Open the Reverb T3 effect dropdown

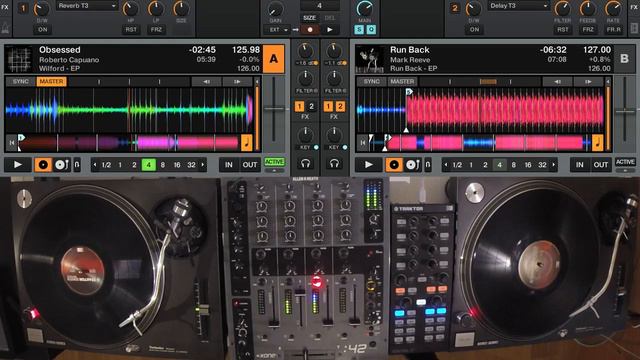[87, 6]
